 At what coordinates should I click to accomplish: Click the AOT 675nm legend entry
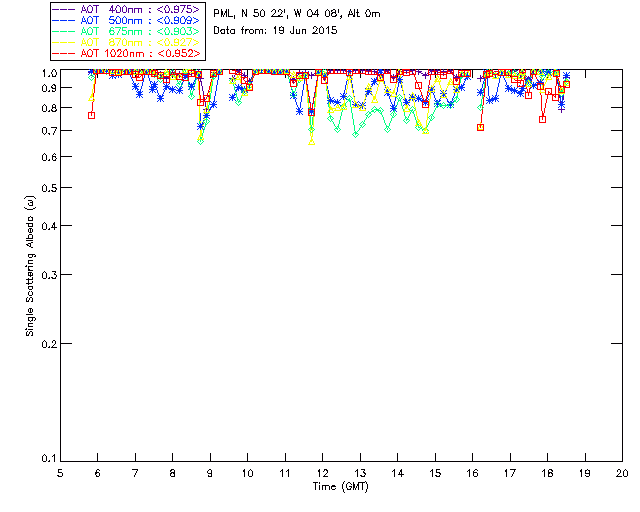[x=126, y=31]
